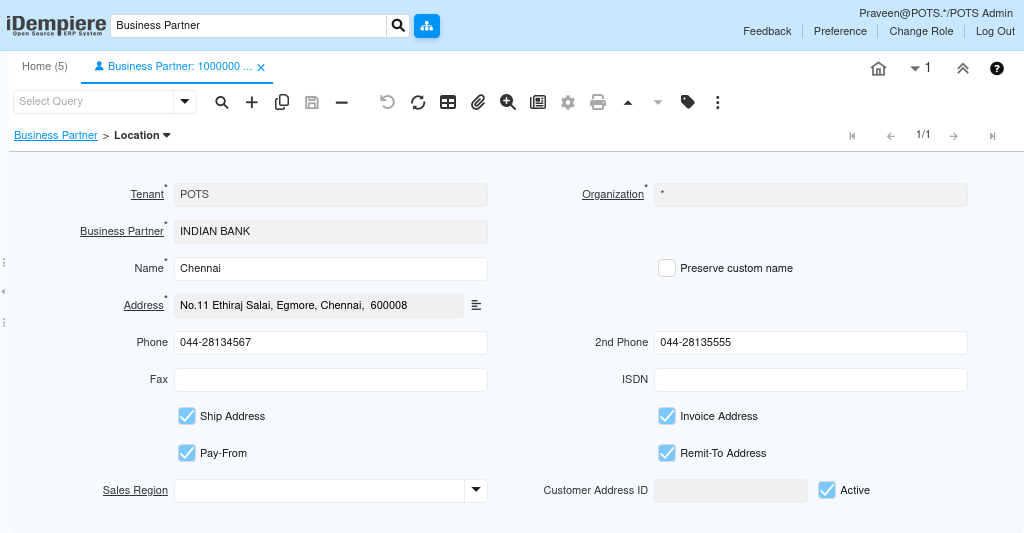Click the Select Query input

93,102
